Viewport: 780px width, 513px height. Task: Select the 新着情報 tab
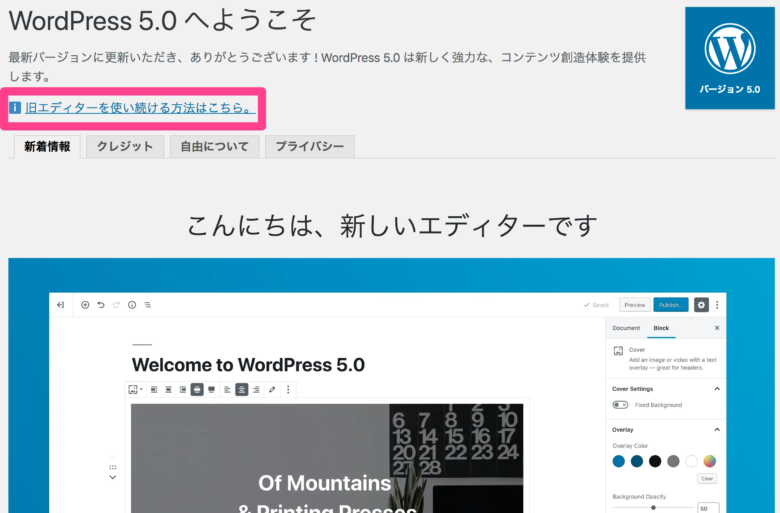point(47,146)
